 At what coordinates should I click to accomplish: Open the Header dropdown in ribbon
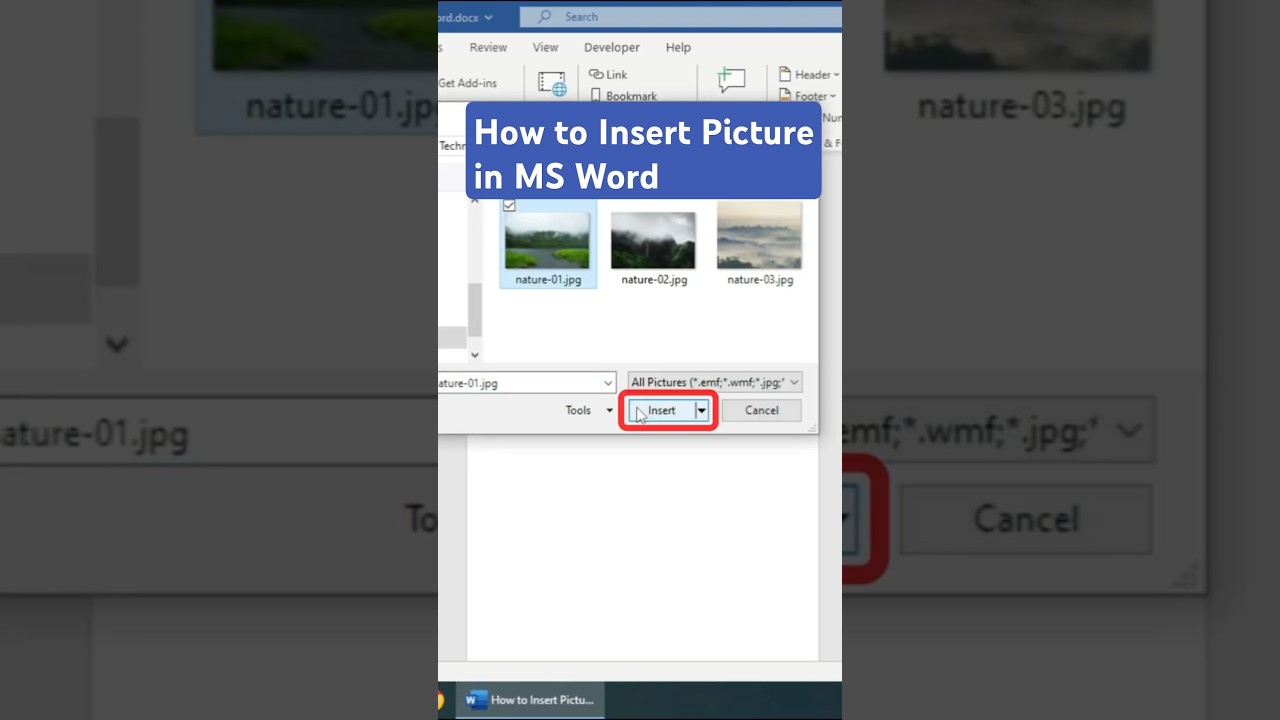coord(809,75)
